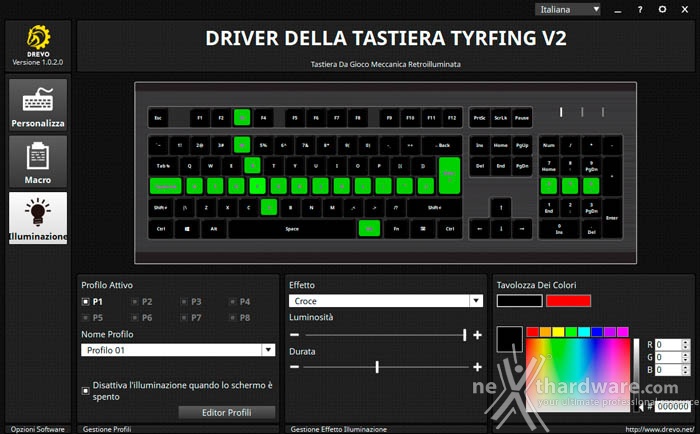The height and width of the screenshot is (434, 700).
Task: Click the Esc key on keyboard map
Action: coord(158,118)
